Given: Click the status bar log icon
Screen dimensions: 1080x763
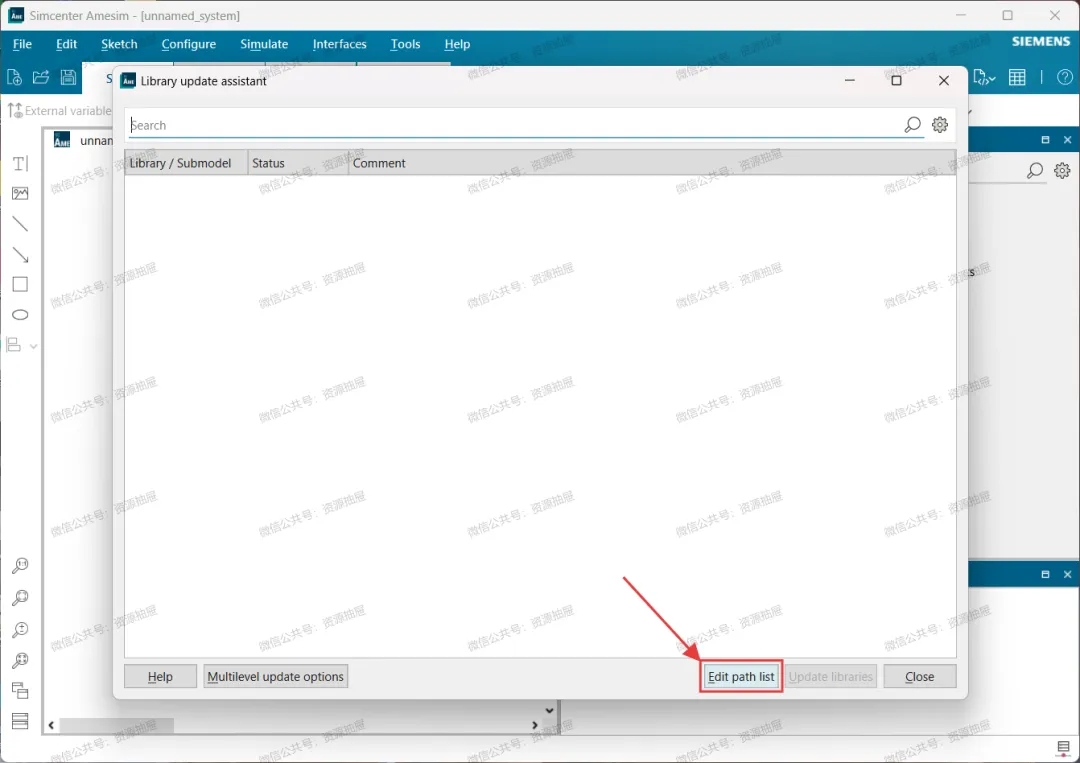Looking at the screenshot, I should tap(1063, 748).
